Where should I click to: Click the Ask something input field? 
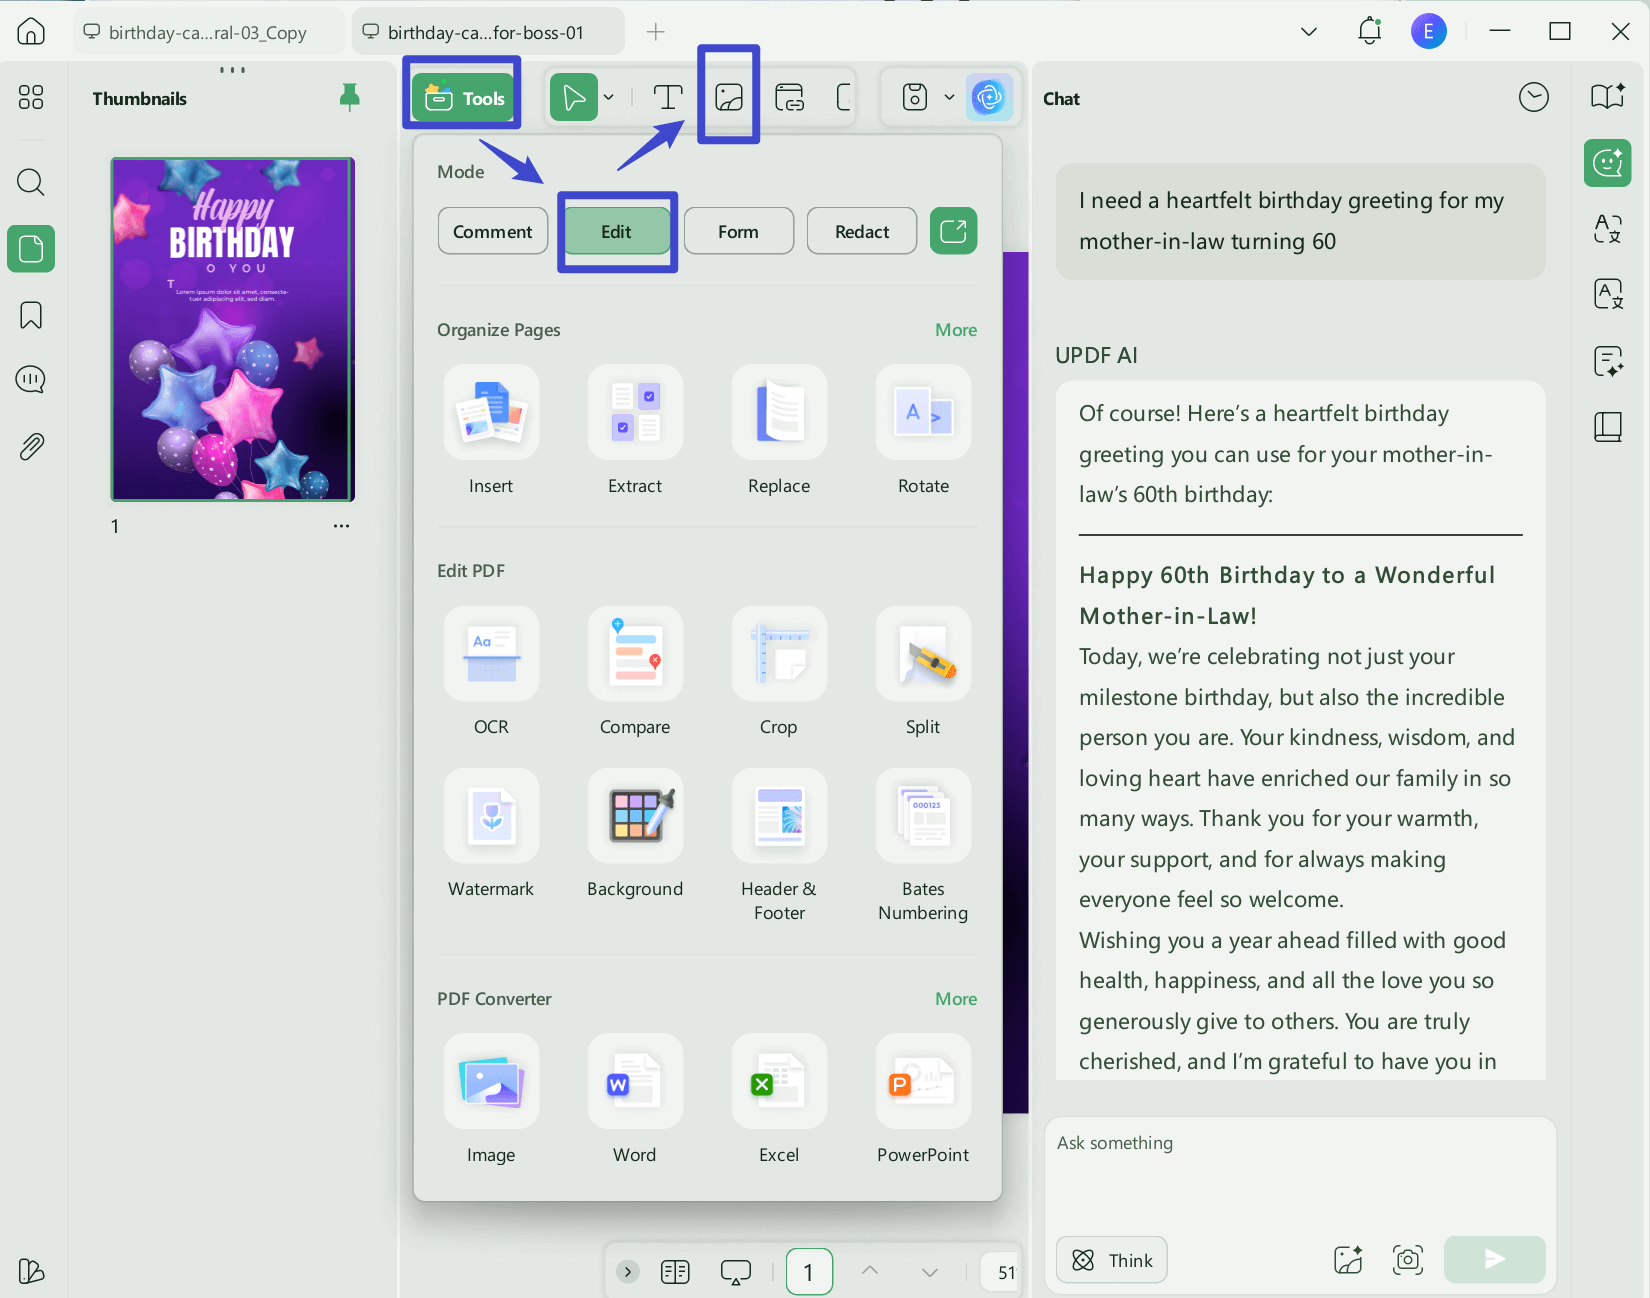click(x=1300, y=1170)
